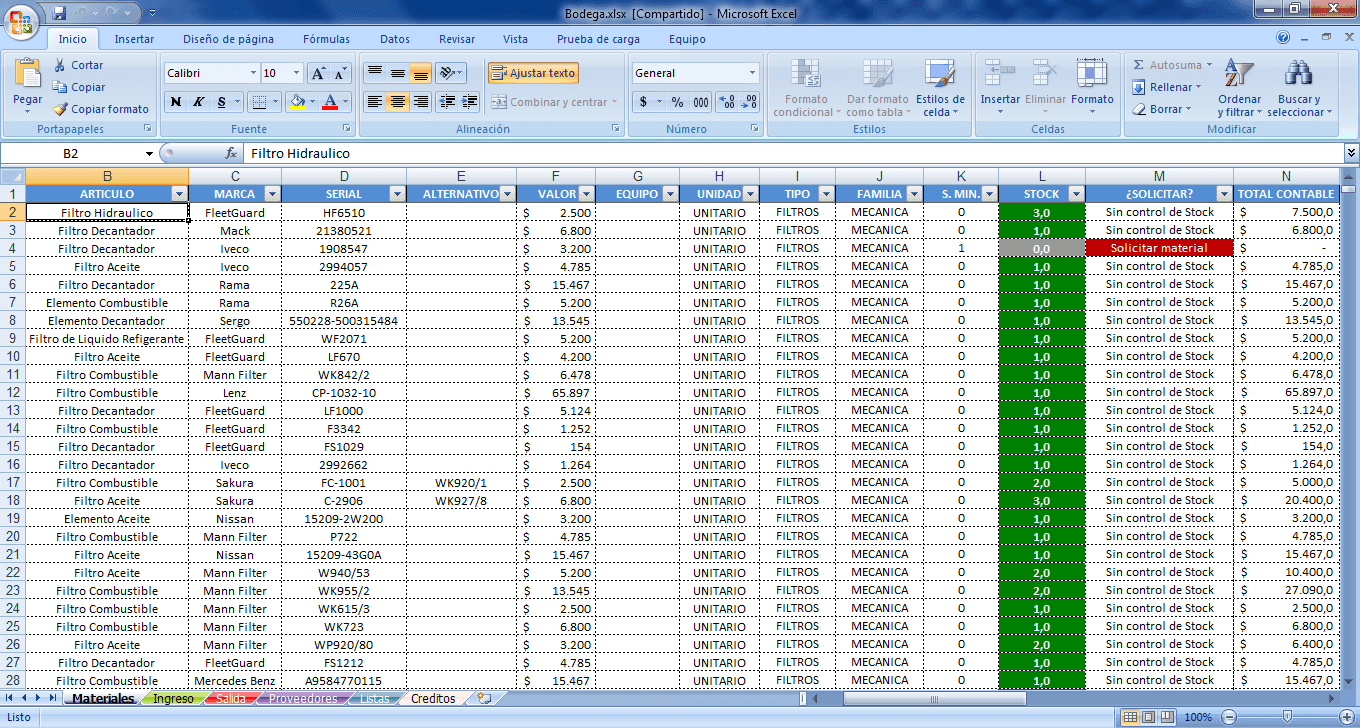Toggle Ajustar texto wrap option

533,73
